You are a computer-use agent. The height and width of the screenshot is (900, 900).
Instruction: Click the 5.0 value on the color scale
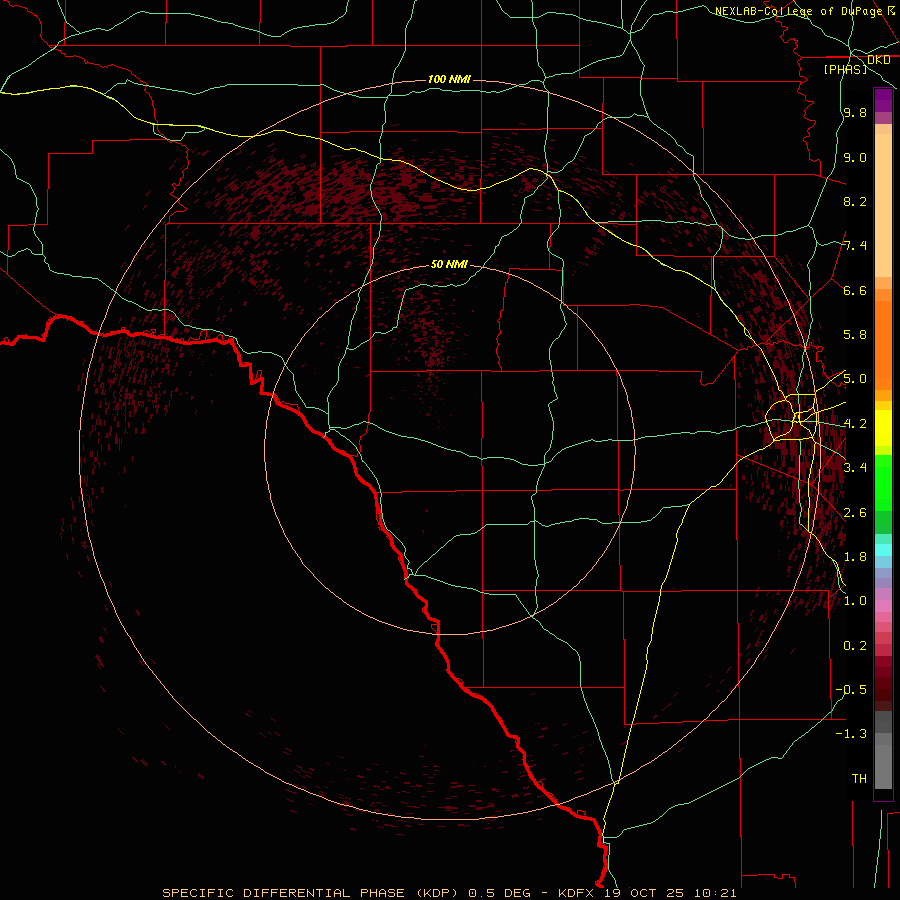point(855,379)
